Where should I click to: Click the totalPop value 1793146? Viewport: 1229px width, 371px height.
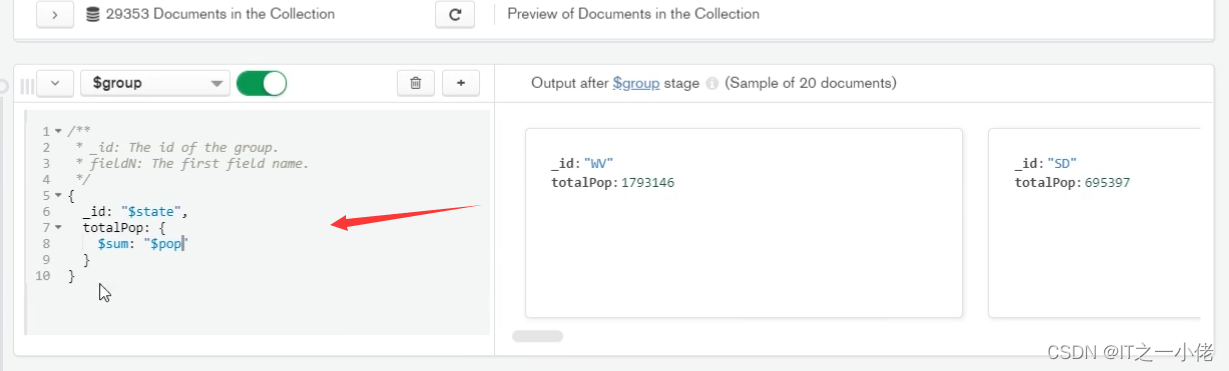[x=648, y=183]
